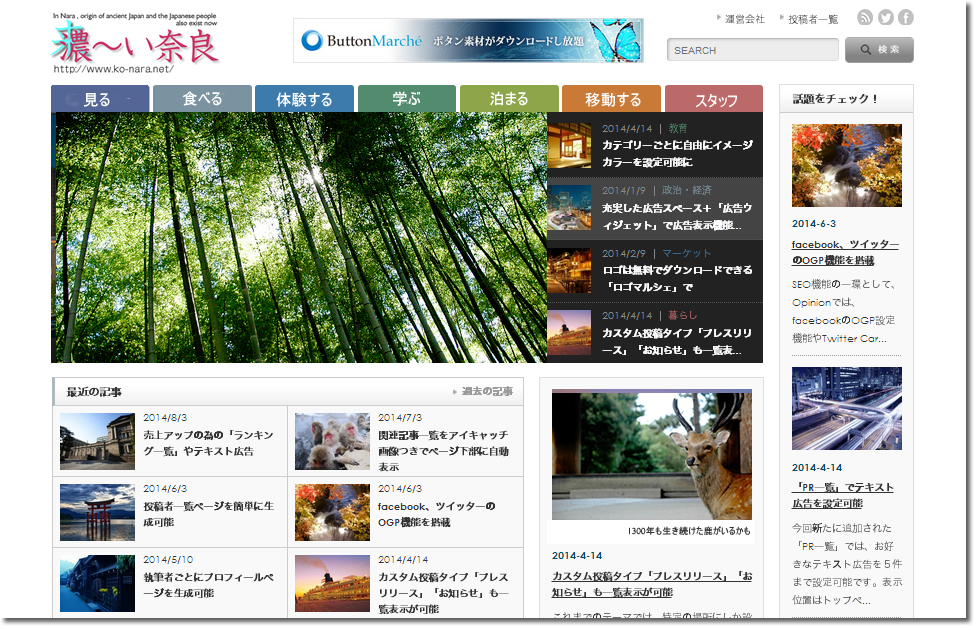Open the 体験する navigation tab
Viewport: 978px width, 630px height.
(x=304, y=99)
